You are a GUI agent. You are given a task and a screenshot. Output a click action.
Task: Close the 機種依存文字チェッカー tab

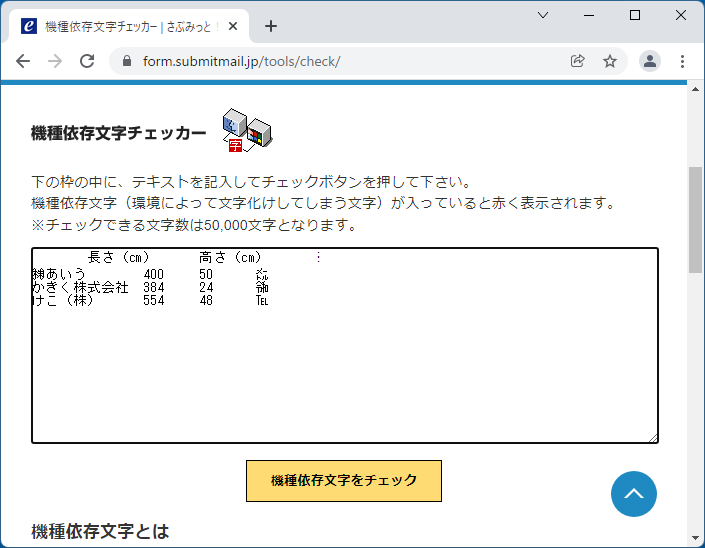[234, 27]
